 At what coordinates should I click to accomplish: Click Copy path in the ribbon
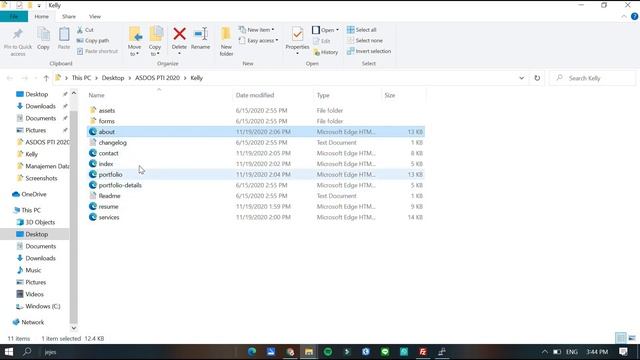pyautogui.click(x=93, y=40)
